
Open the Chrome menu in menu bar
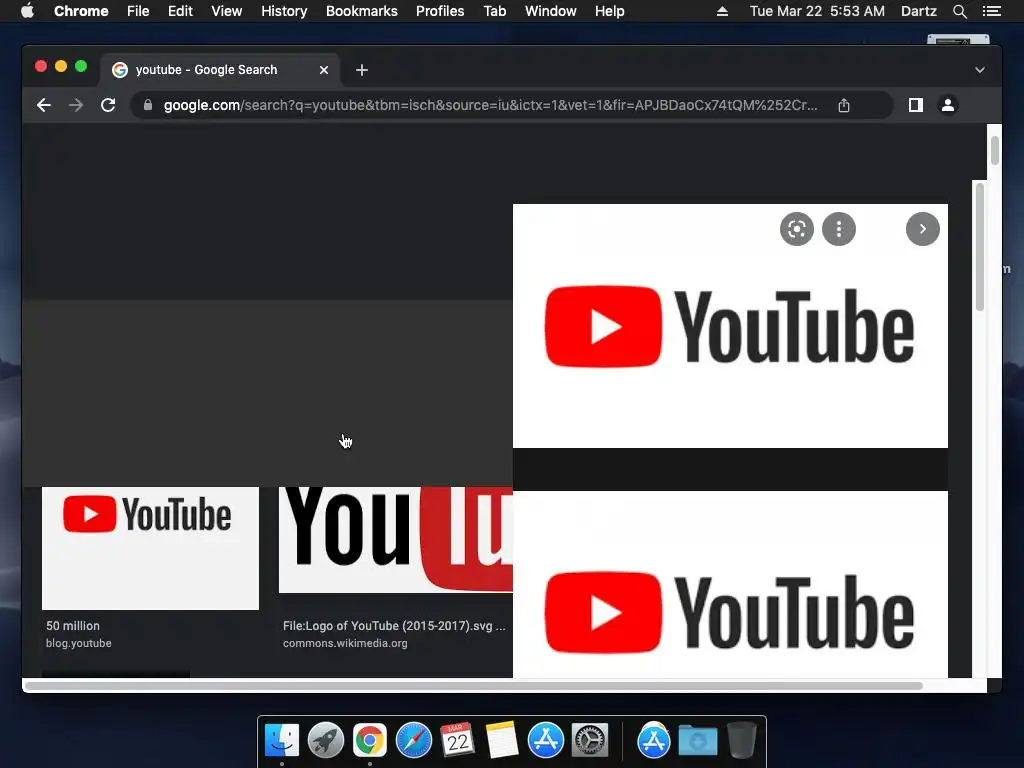(81, 11)
